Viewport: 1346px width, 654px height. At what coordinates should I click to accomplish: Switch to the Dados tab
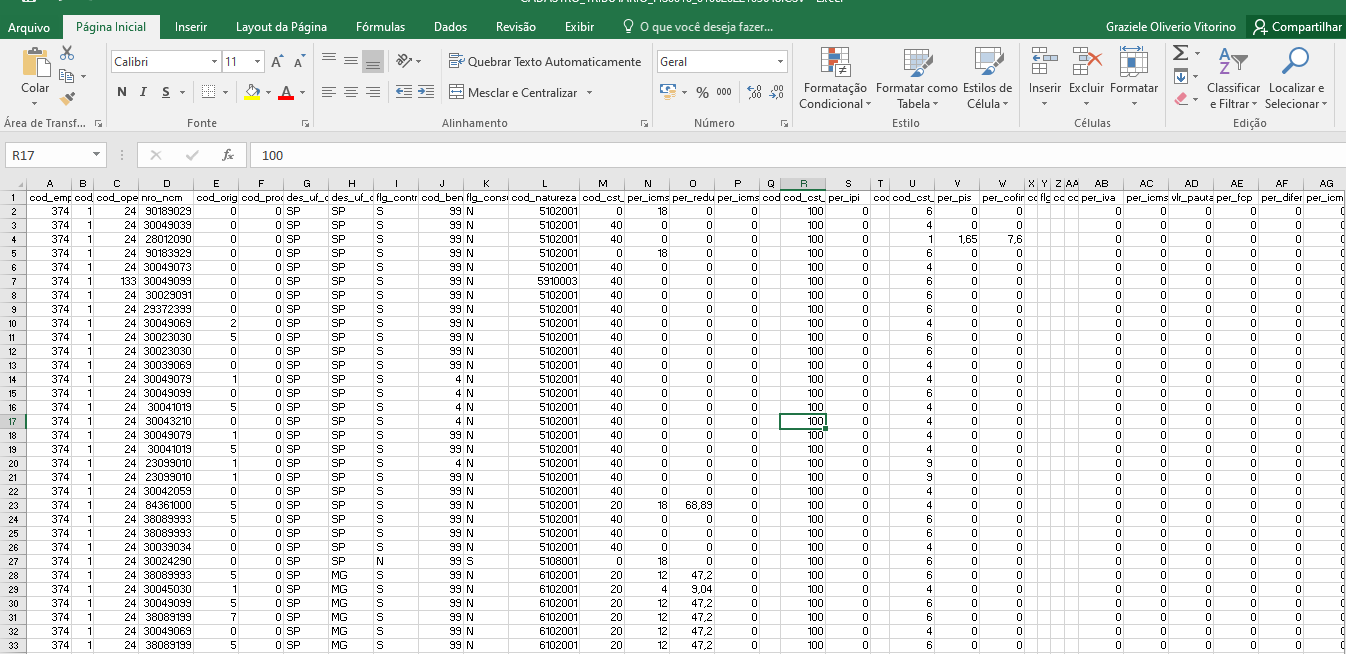[450, 27]
